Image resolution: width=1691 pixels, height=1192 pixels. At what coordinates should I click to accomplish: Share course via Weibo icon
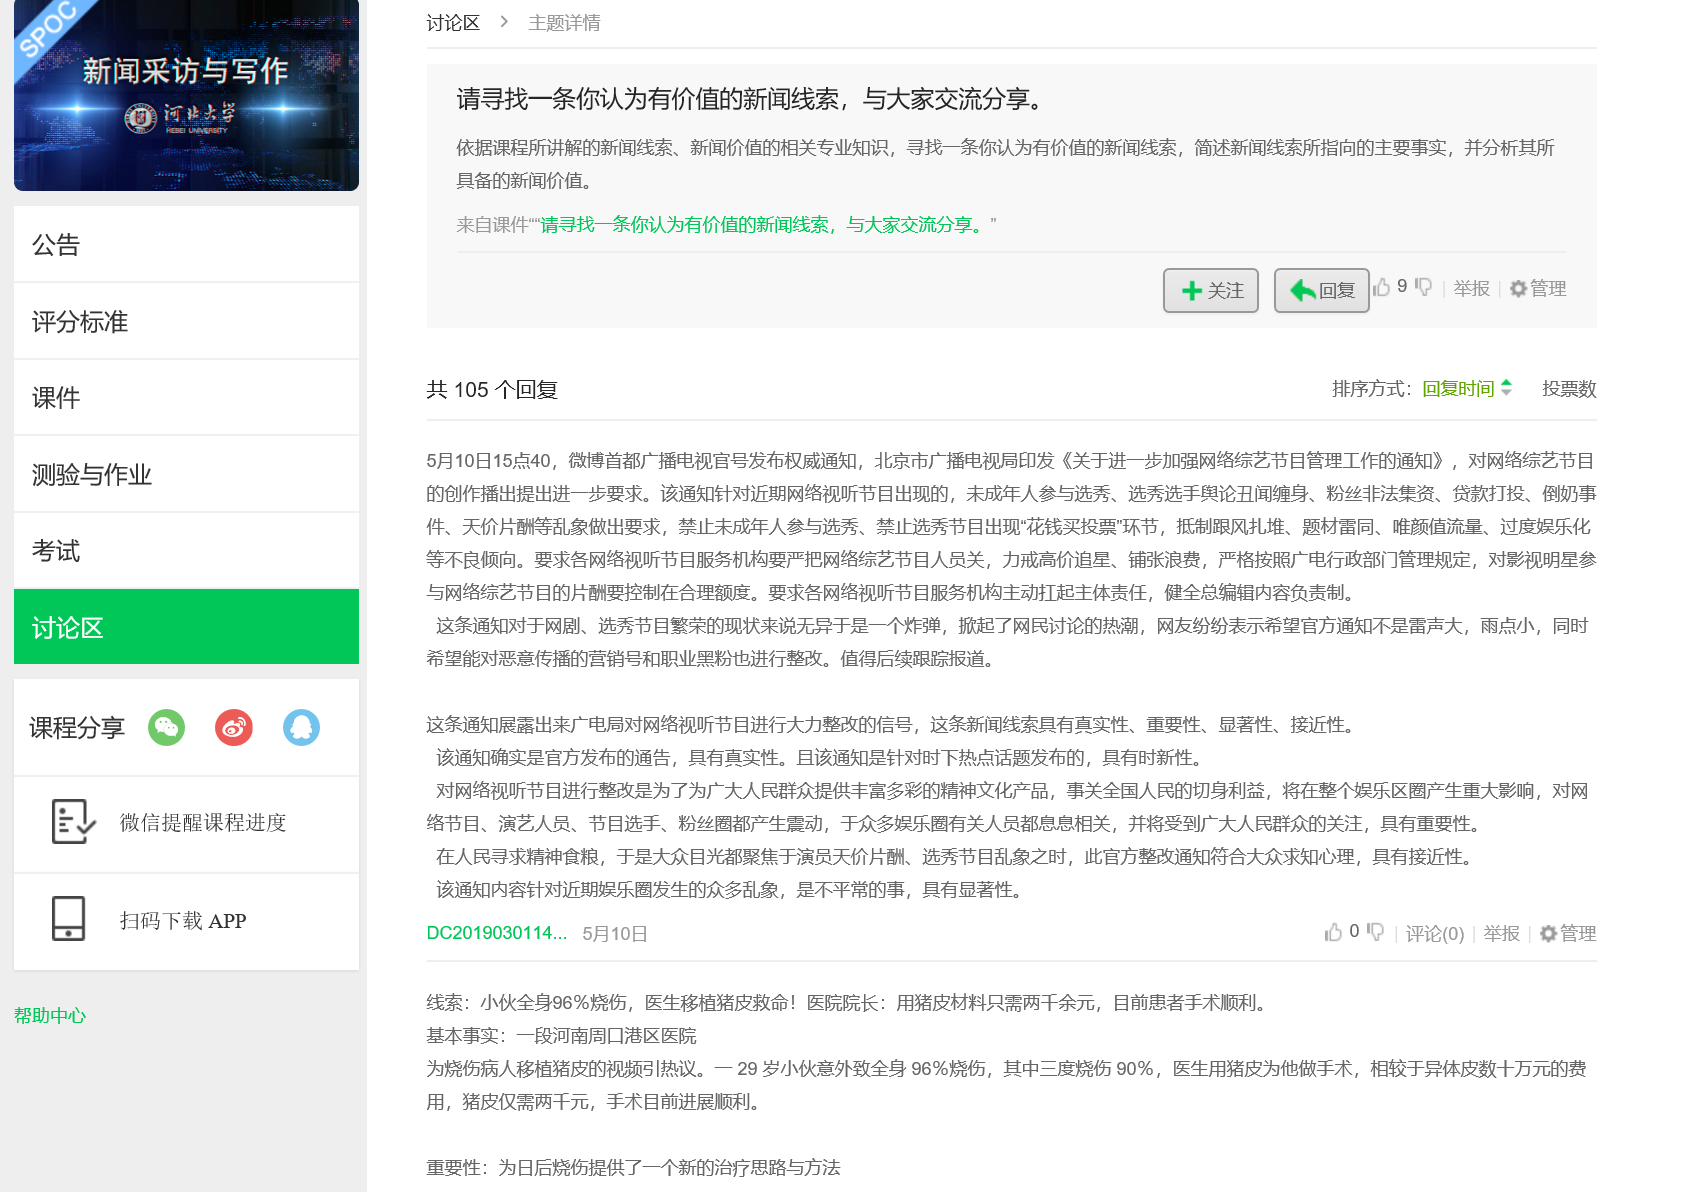[x=234, y=727]
